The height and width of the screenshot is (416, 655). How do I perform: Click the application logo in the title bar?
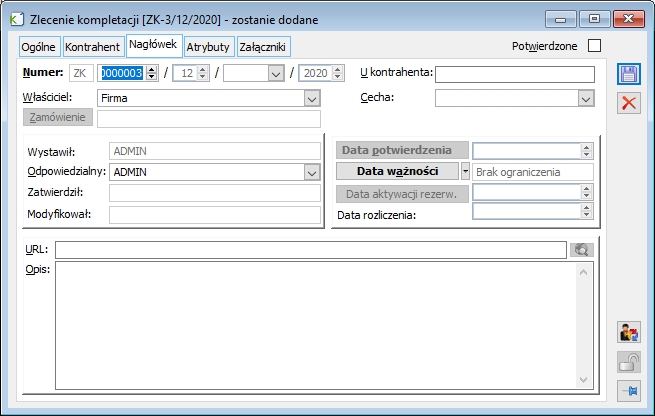pos(17,19)
